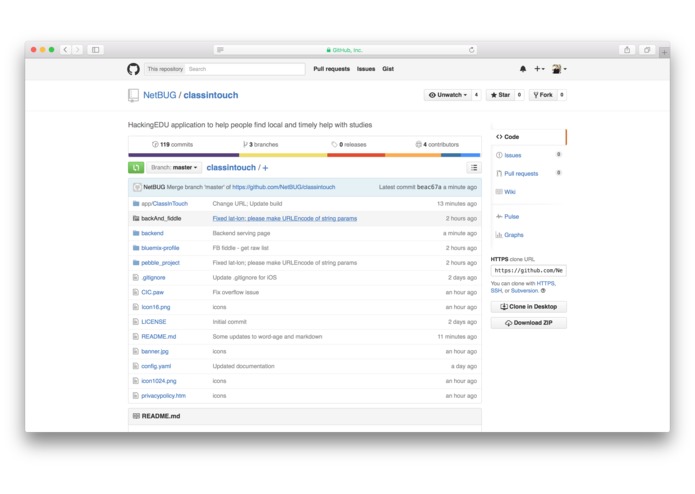Open the app/ClassInTouch folder
Screen dimensions: 695x494
click(164, 204)
